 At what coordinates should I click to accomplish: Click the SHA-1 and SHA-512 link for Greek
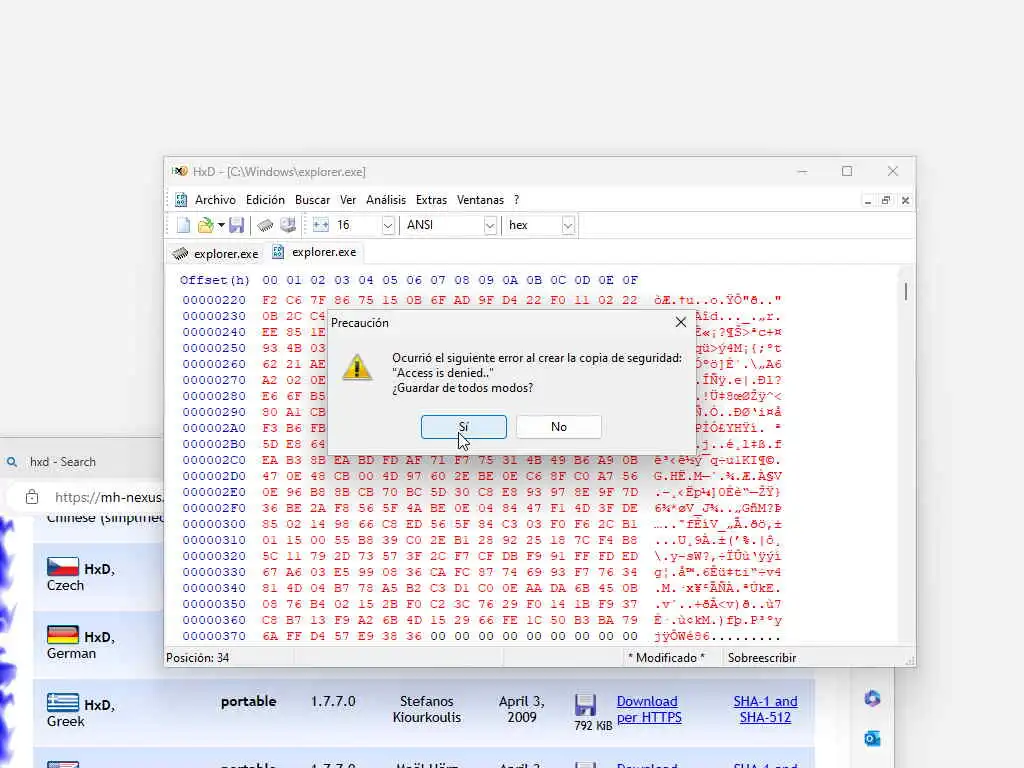[x=765, y=709]
